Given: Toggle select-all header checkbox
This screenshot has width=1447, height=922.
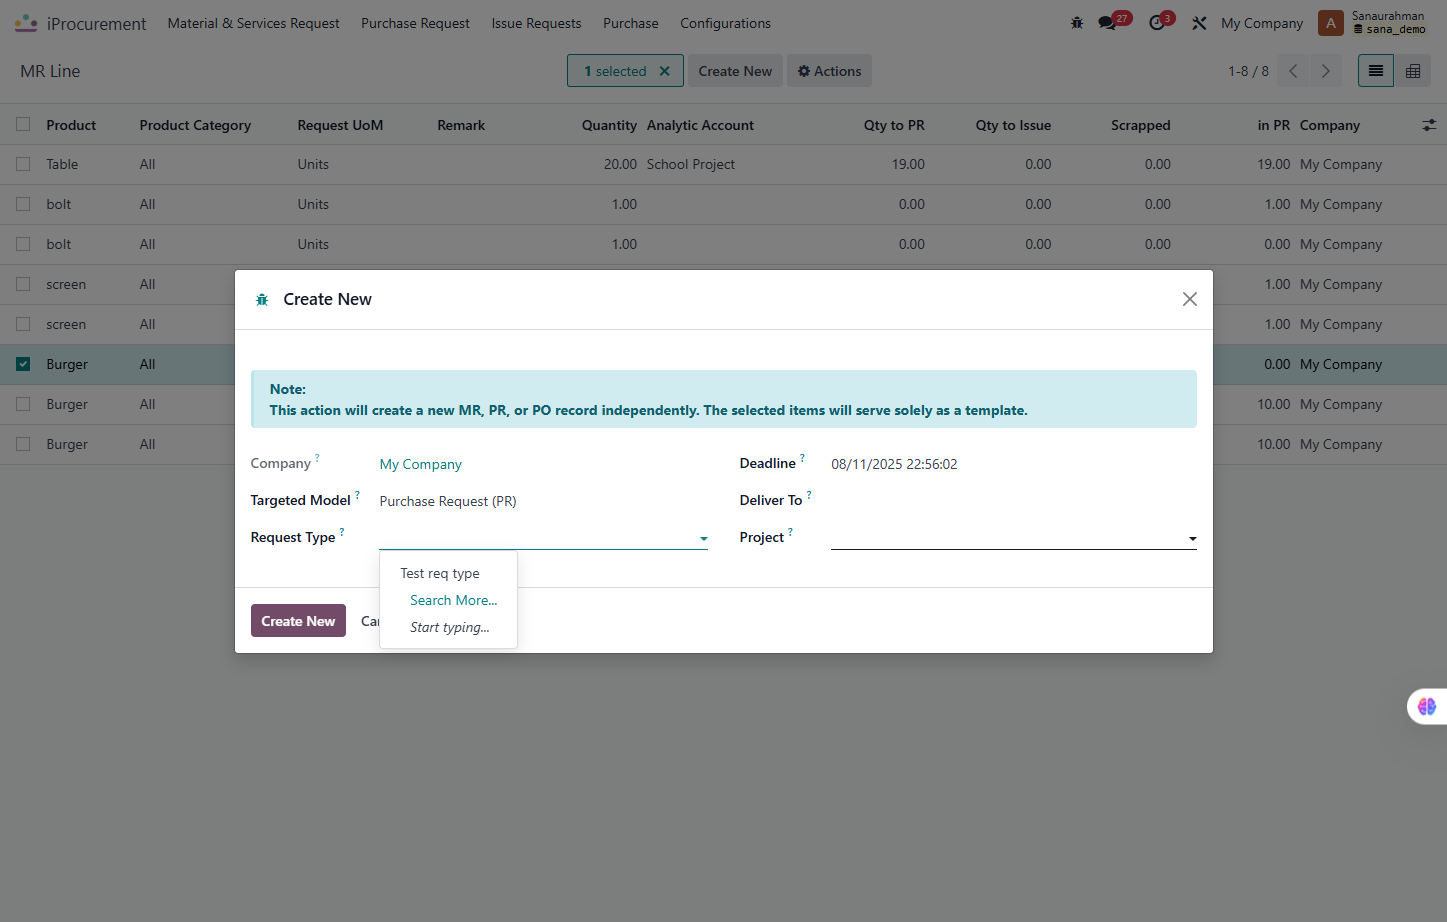Looking at the screenshot, I should [23, 125].
